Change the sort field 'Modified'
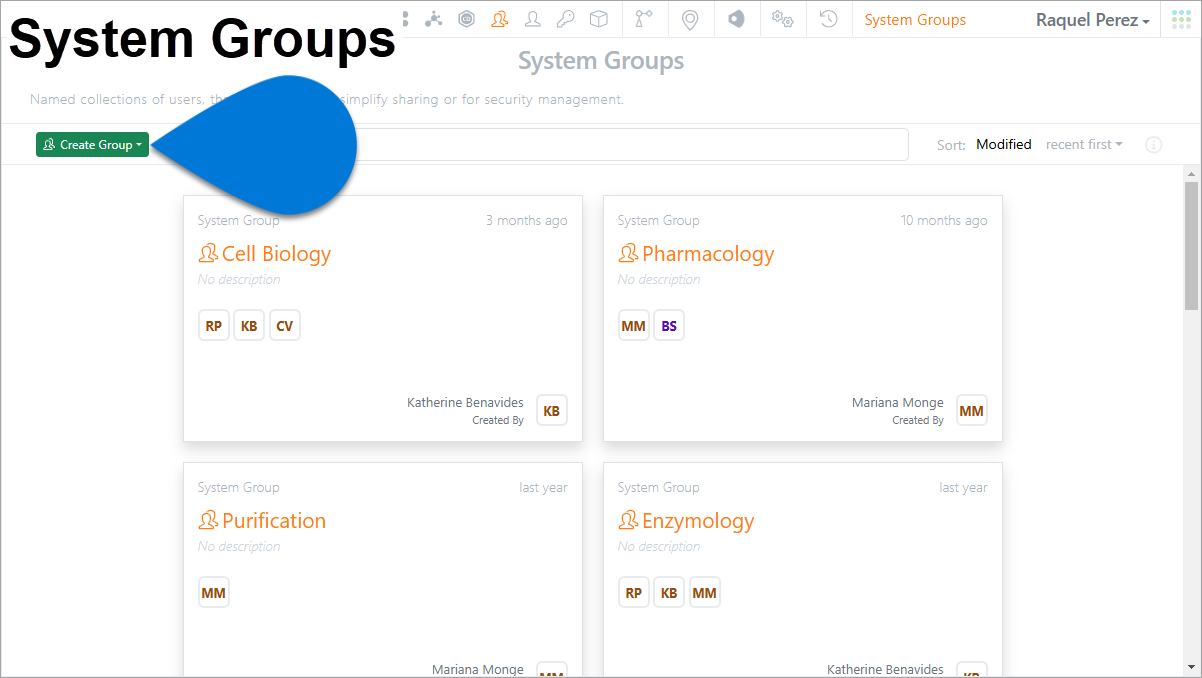1202x678 pixels. [1004, 145]
